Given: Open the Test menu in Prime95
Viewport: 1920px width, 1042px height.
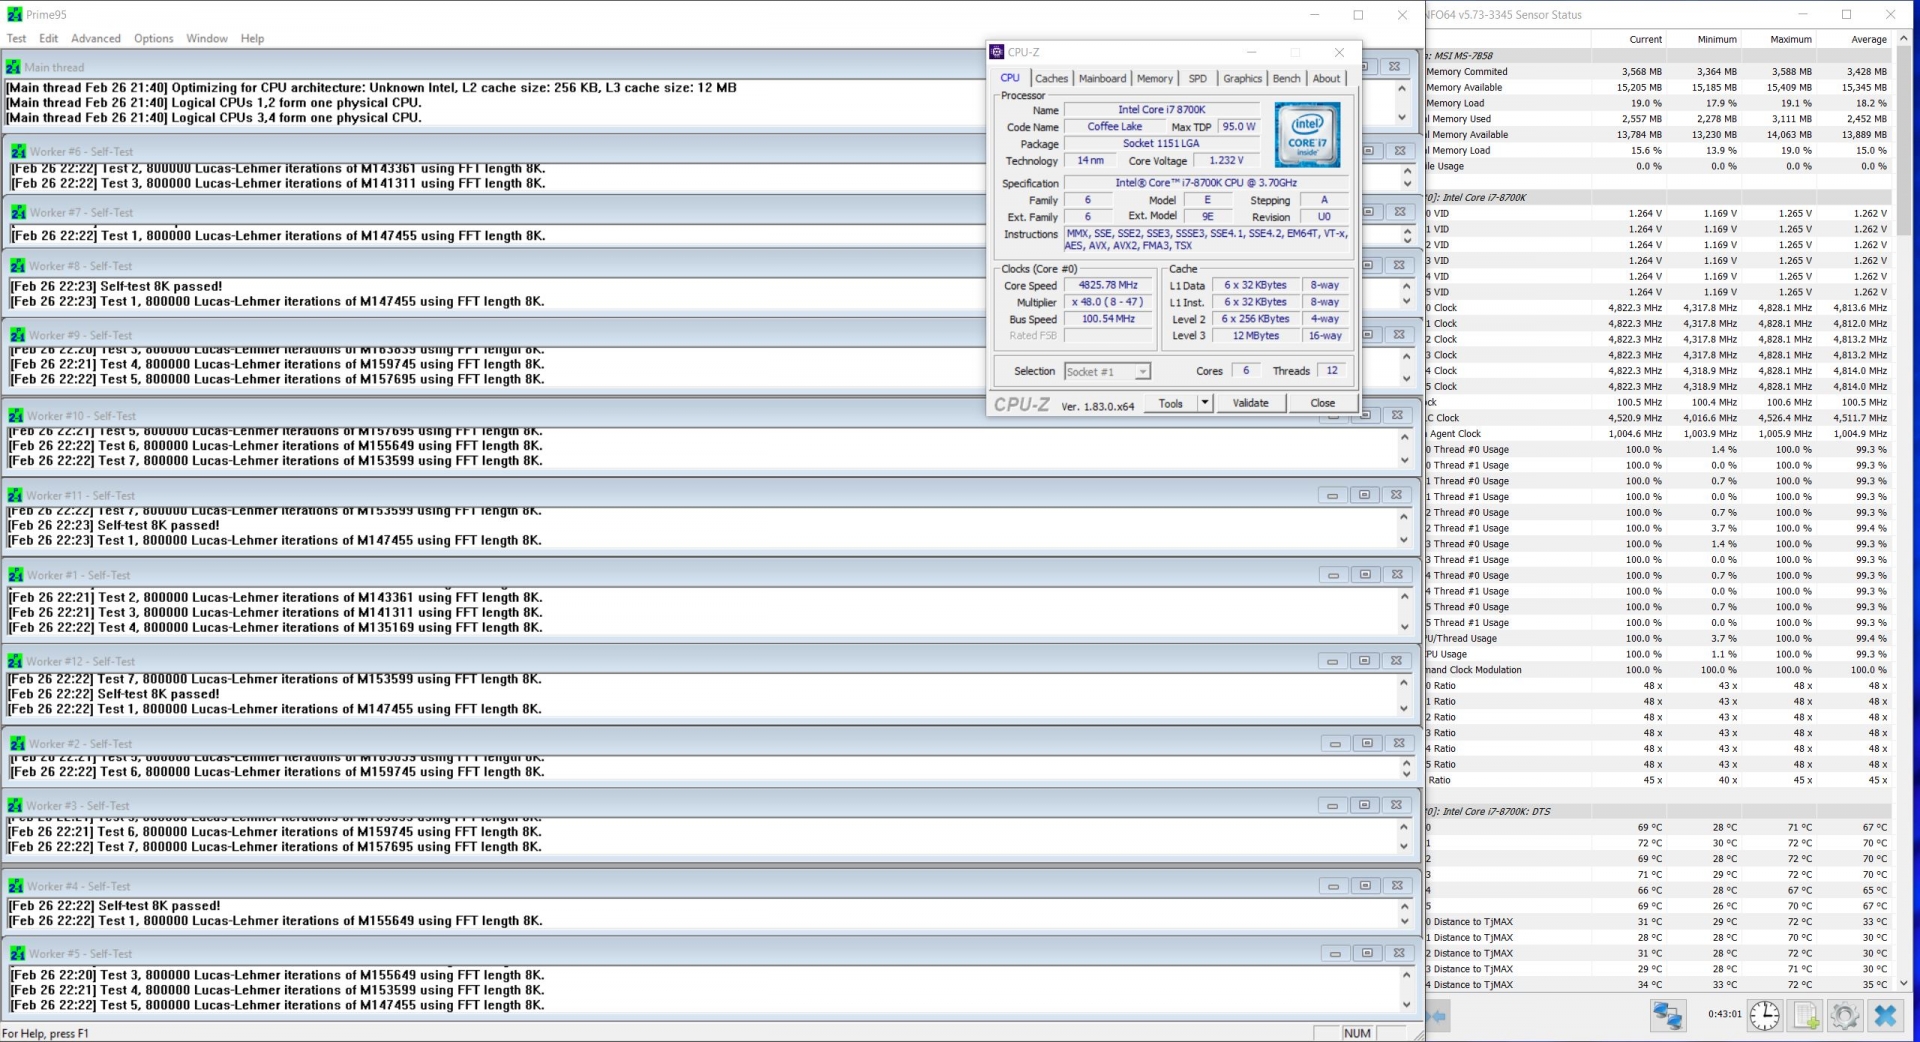Looking at the screenshot, I should point(16,38).
